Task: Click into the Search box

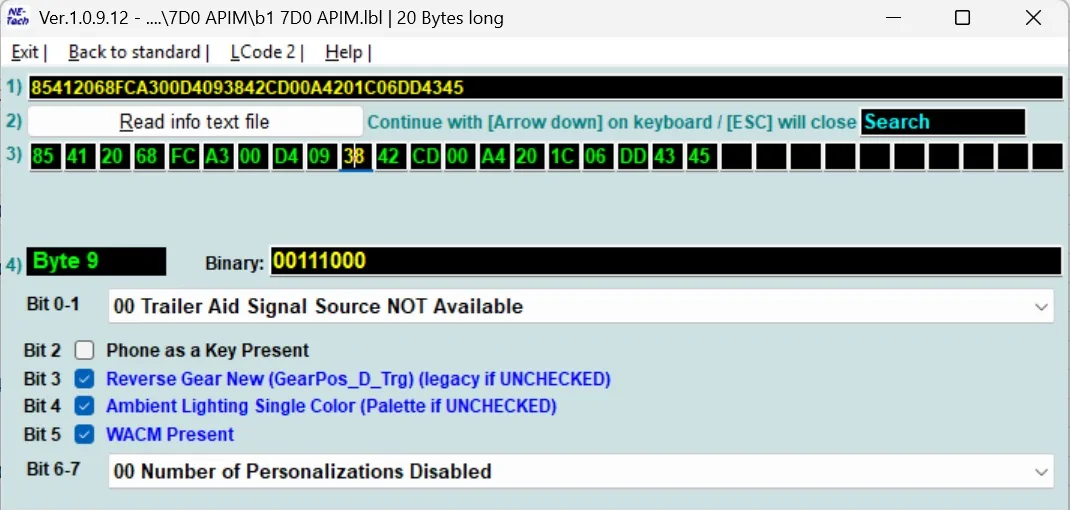Action: (942, 122)
